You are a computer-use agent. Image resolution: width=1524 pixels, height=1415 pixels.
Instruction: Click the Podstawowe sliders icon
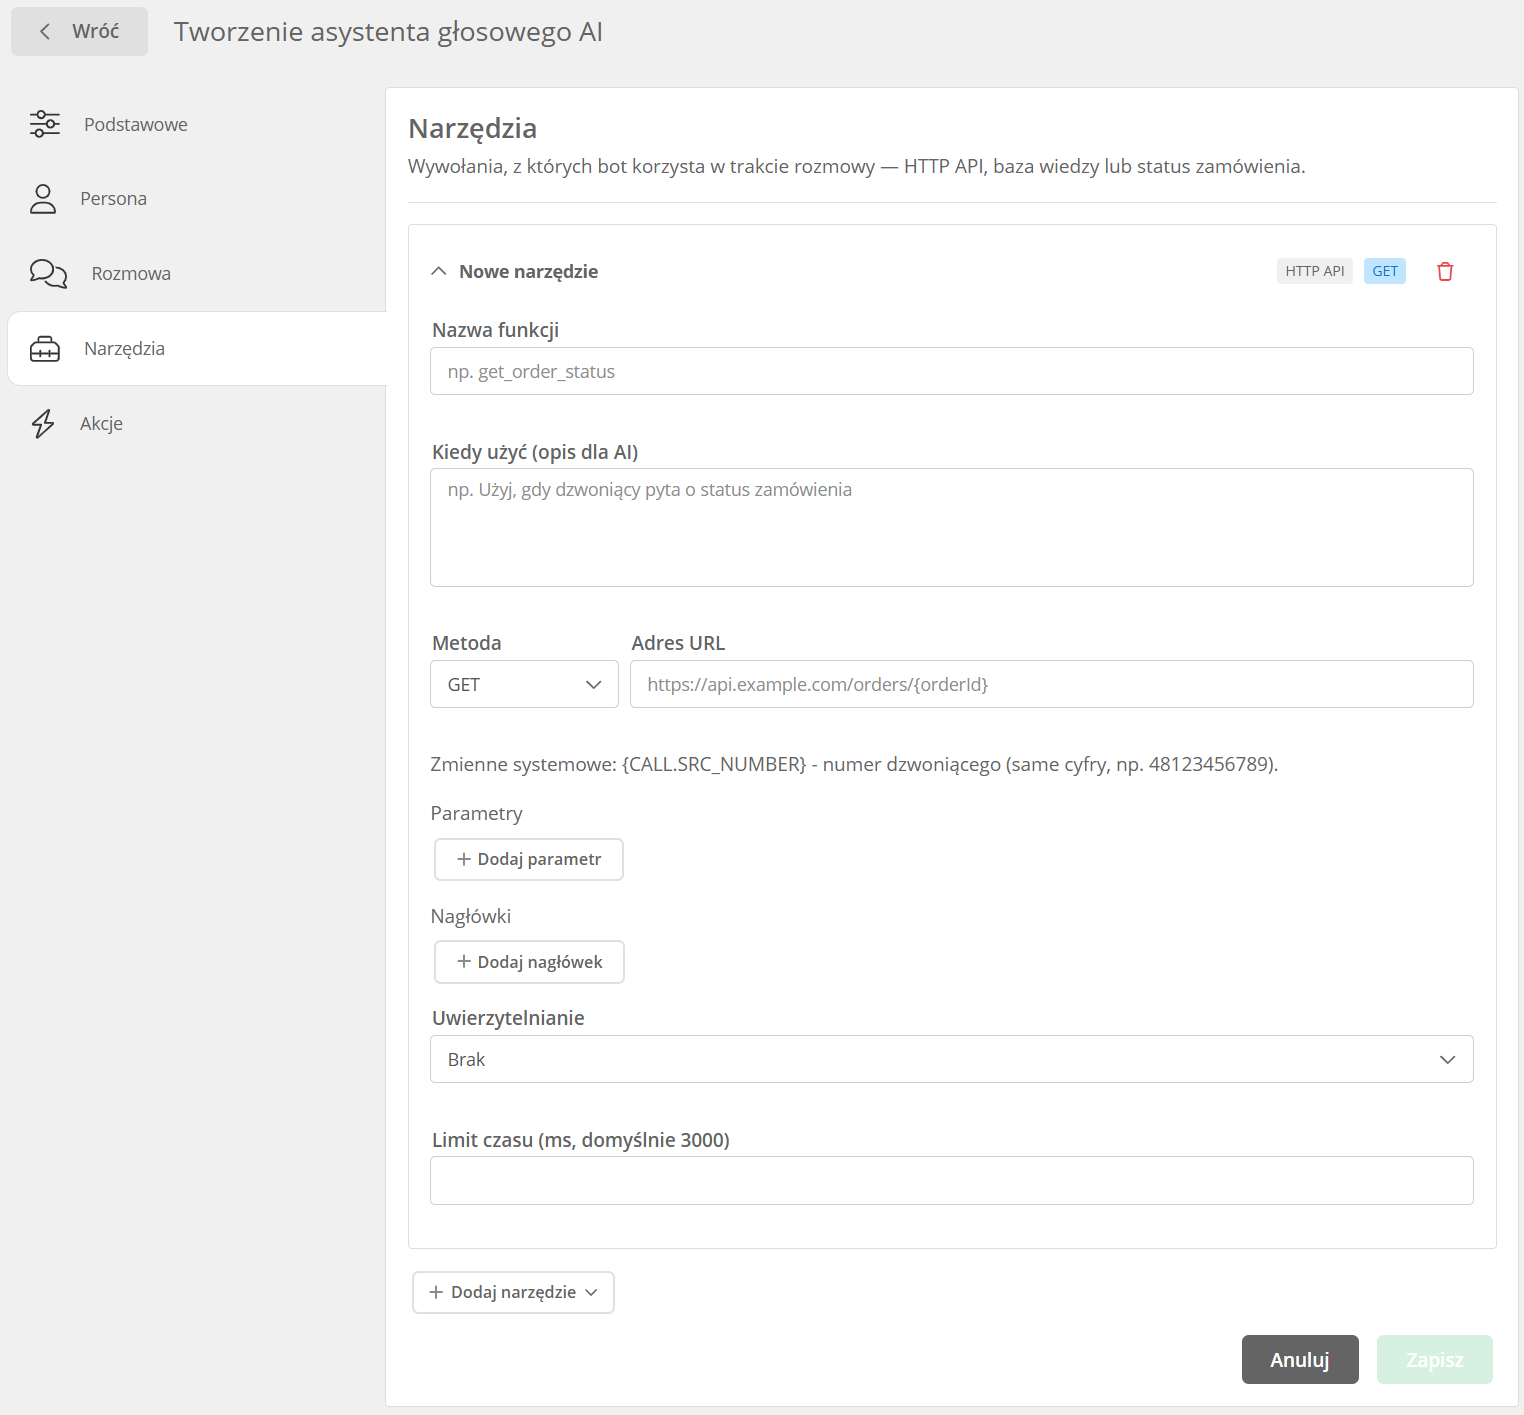45,124
